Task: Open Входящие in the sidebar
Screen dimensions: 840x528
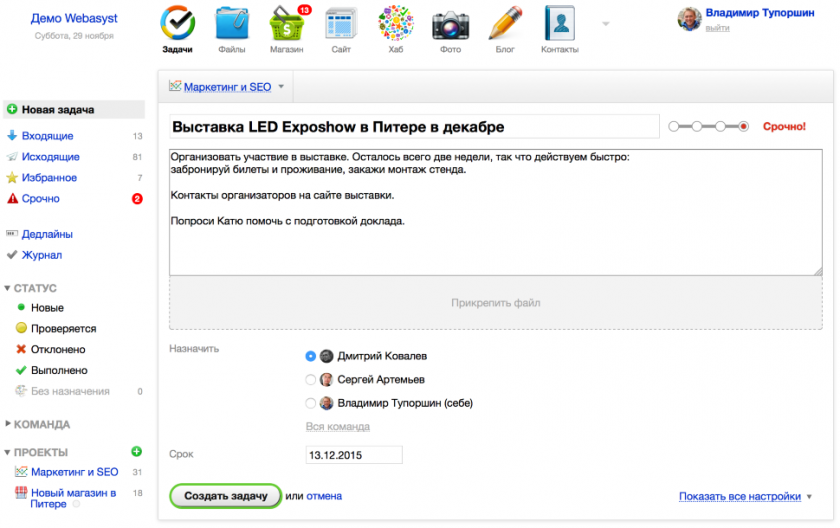Action: tap(47, 136)
